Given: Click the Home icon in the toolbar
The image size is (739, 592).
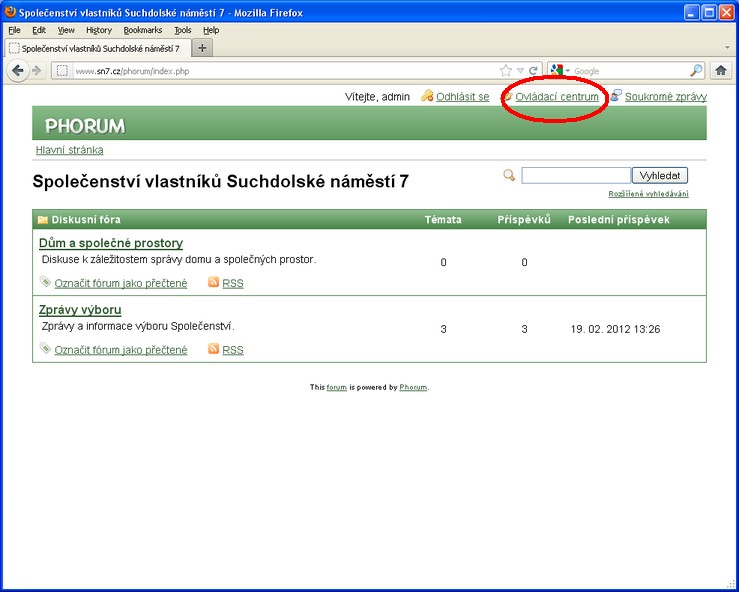Looking at the screenshot, I should [720, 71].
